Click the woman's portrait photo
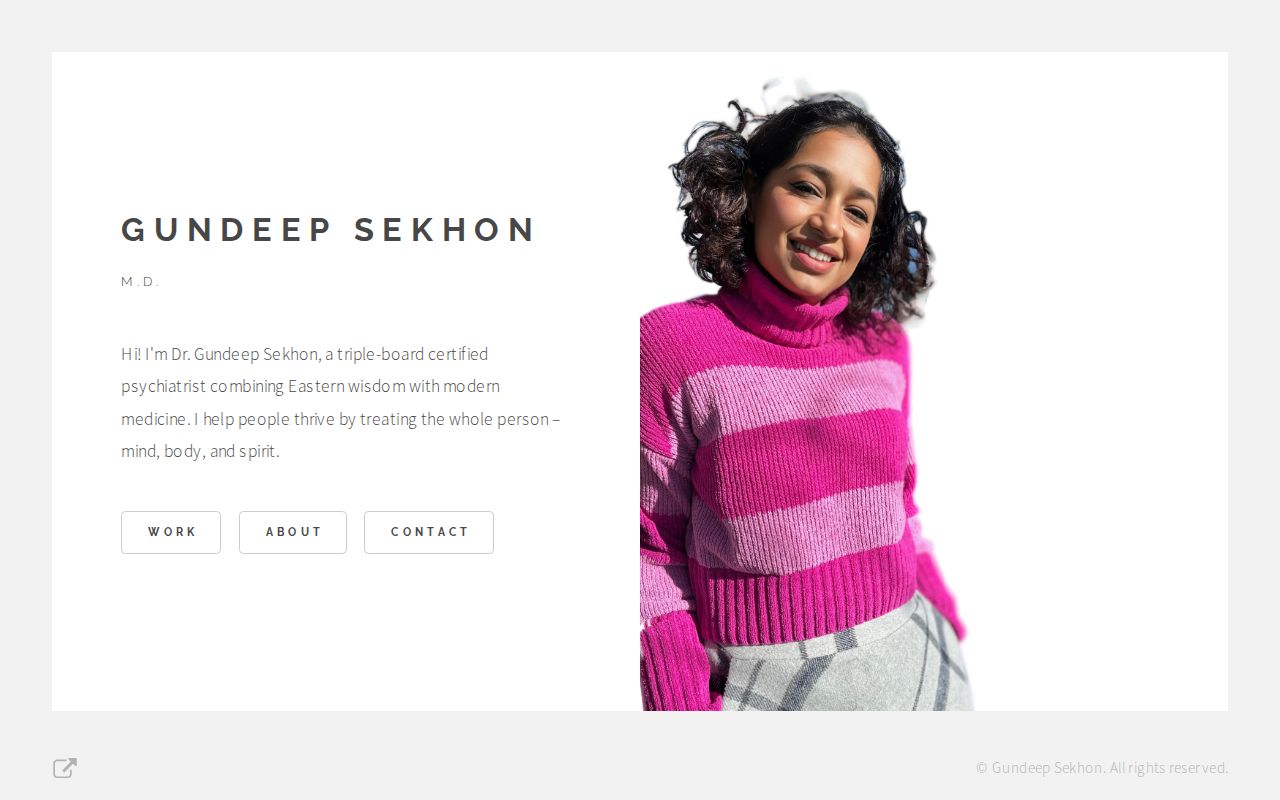Viewport: 1280px width, 800px height. [x=806, y=394]
